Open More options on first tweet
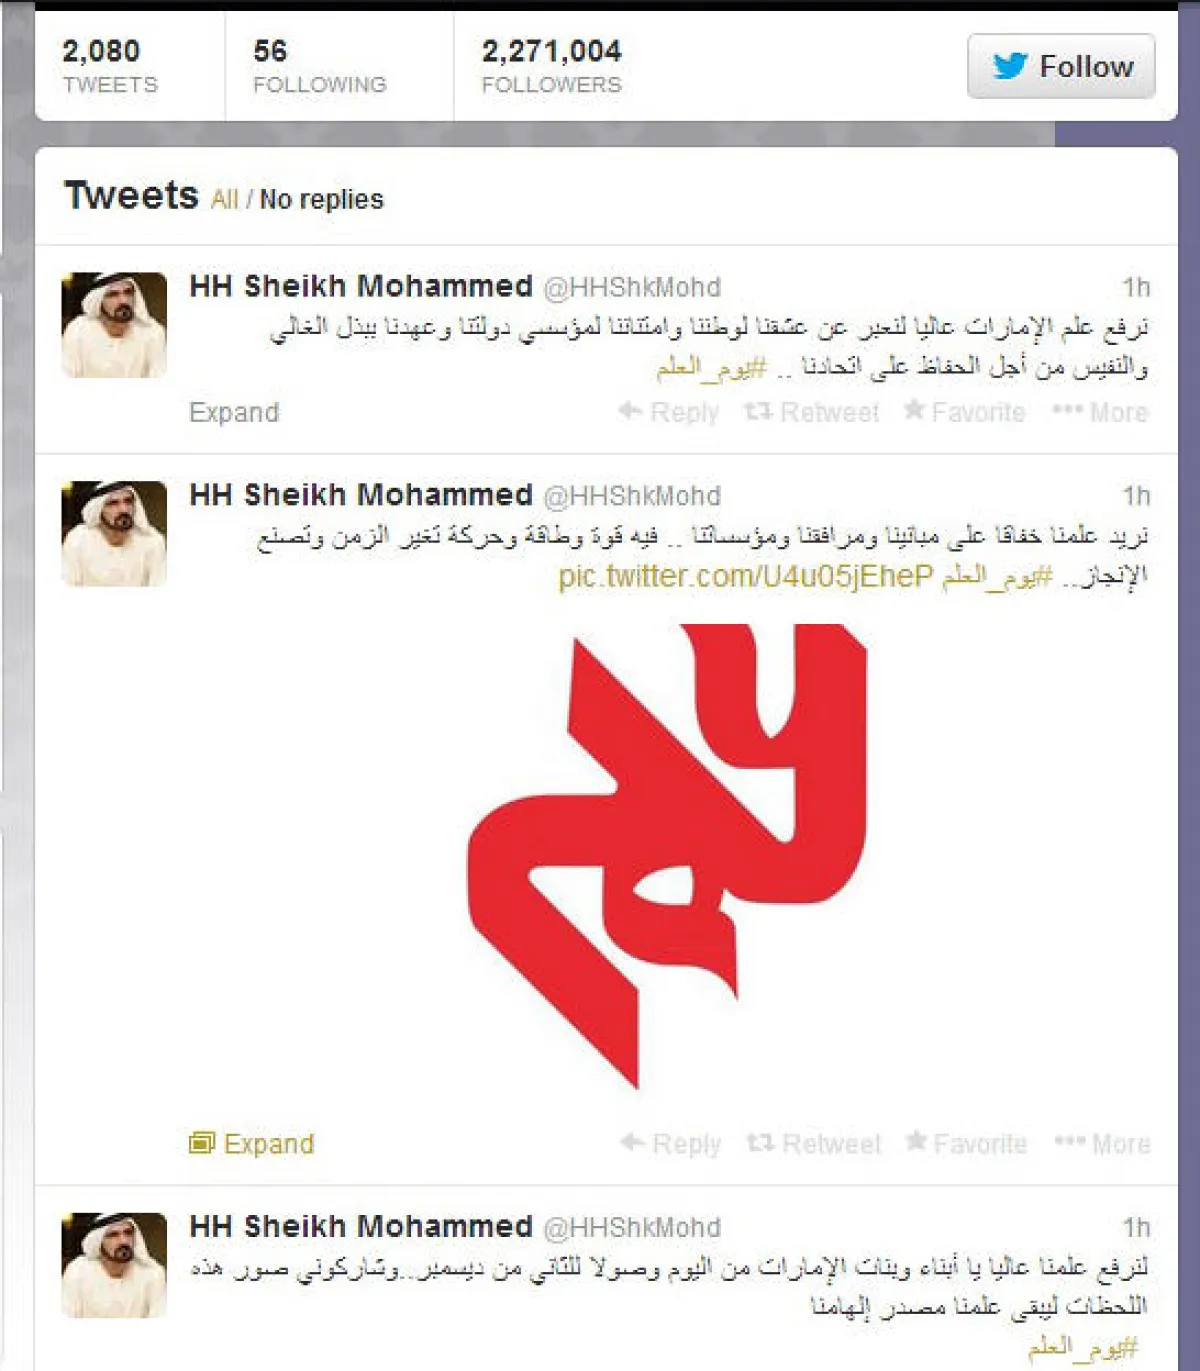 click(x=1101, y=412)
